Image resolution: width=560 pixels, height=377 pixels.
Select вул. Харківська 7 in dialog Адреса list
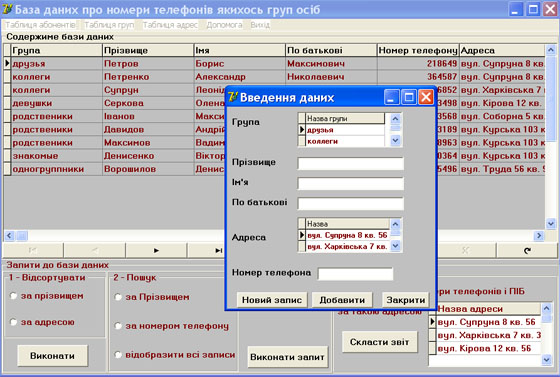[348, 247]
